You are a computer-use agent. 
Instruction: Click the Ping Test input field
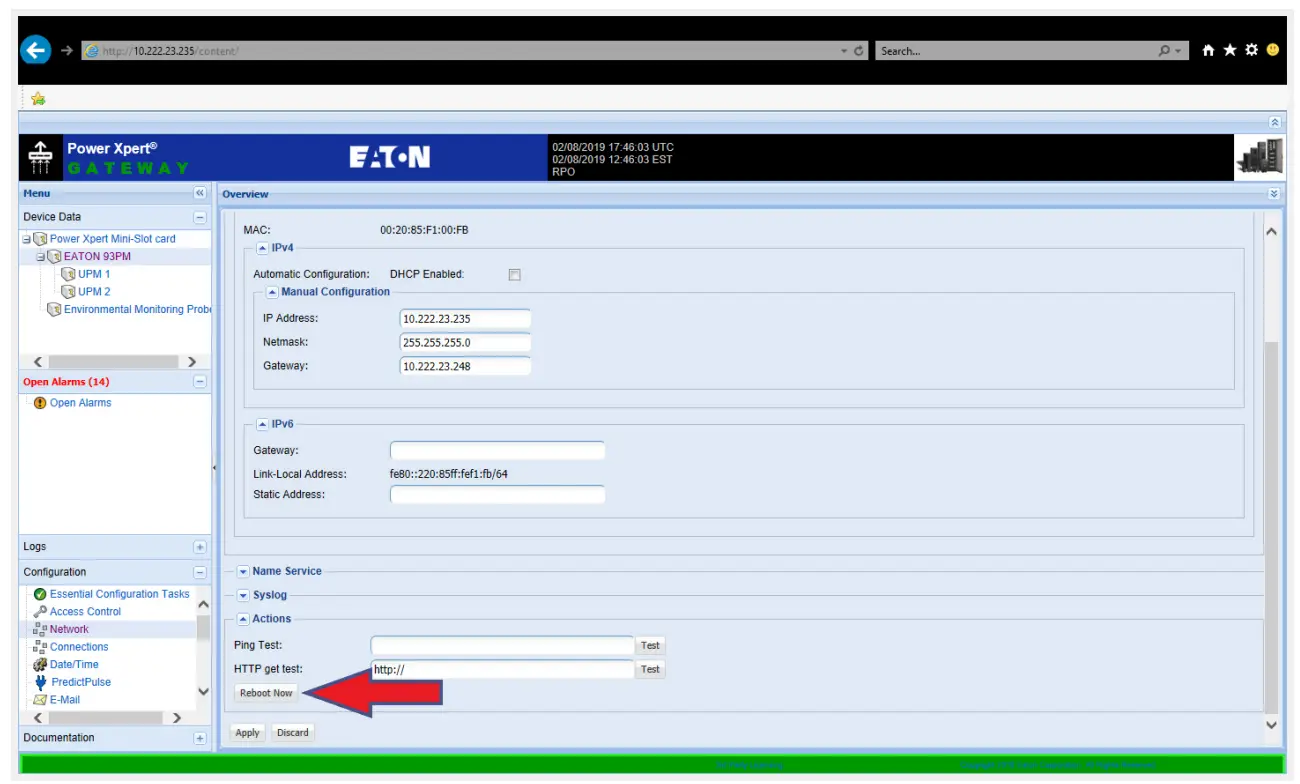click(502, 646)
